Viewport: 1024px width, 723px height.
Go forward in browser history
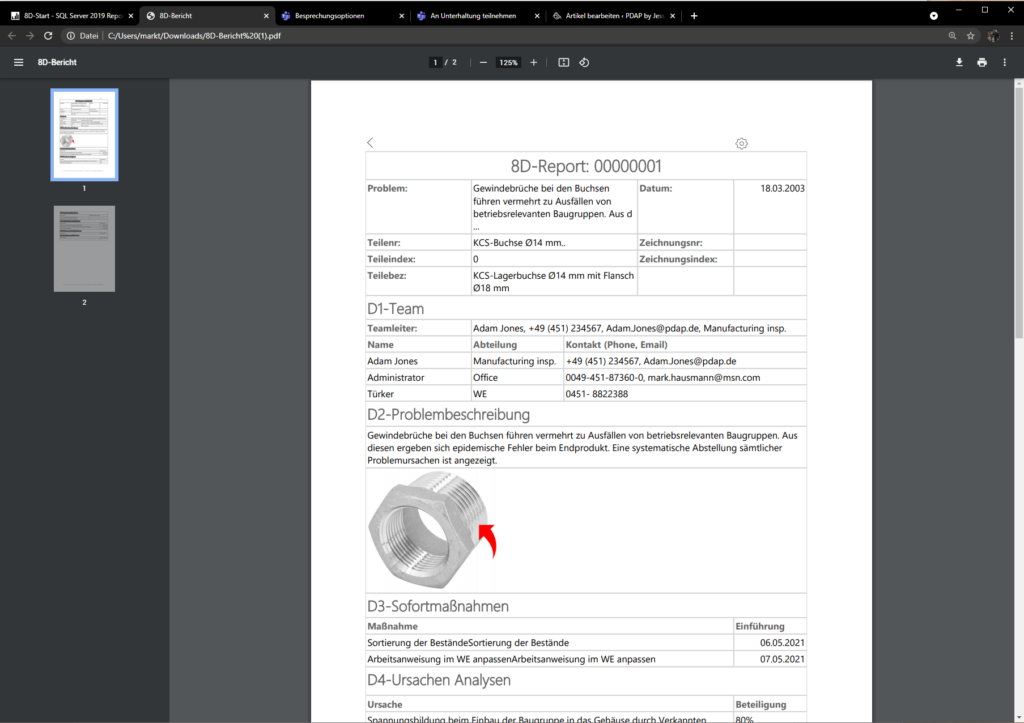[x=30, y=36]
